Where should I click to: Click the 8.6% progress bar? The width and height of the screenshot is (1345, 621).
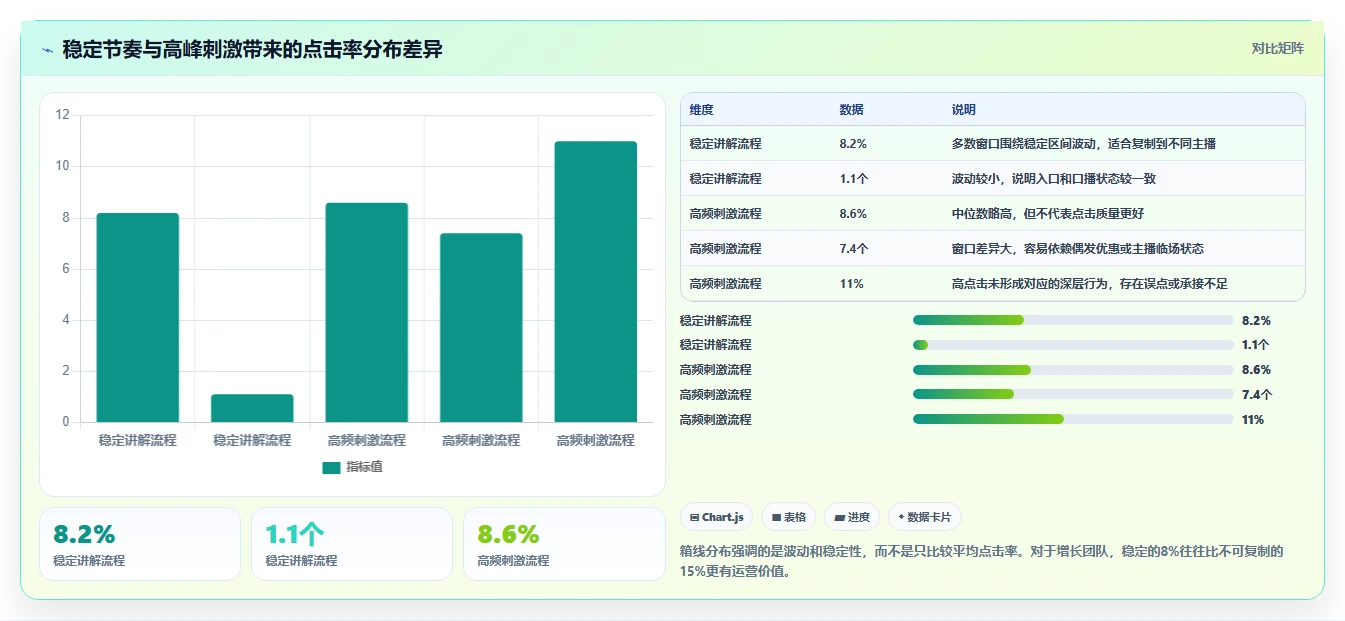pyautogui.click(x=1073, y=370)
